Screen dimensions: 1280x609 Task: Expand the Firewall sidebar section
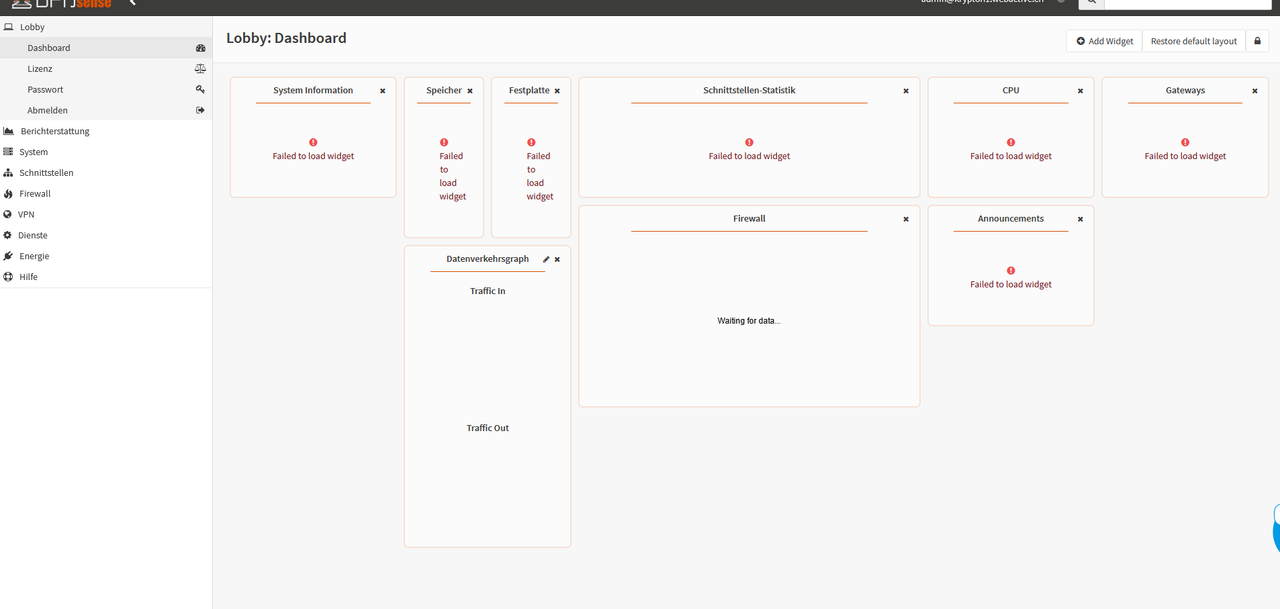(106, 194)
